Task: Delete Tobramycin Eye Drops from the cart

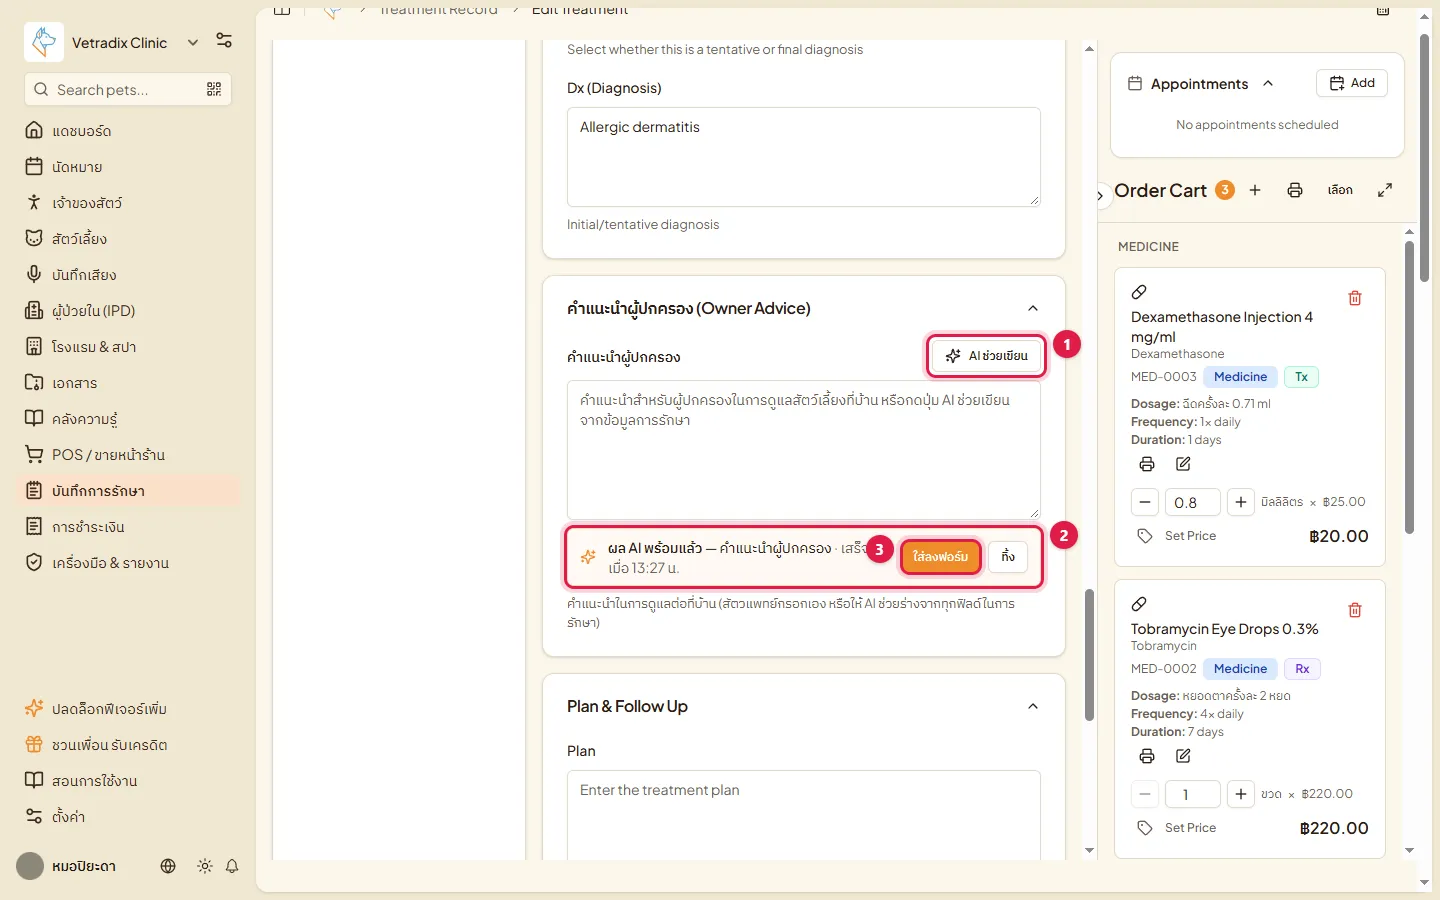Action: 1355,610
